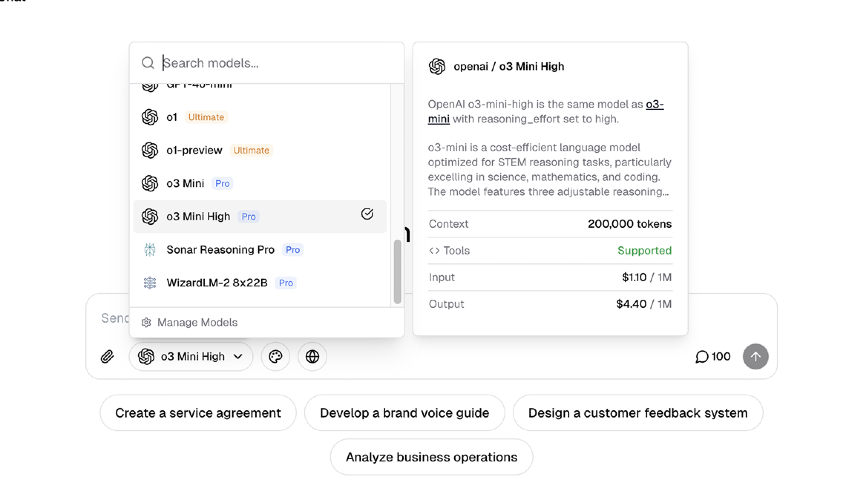Image resolution: width=849 pixels, height=500 pixels.
Task: Click the paperclip attach file icon
Action: click(x=107, y=356)
